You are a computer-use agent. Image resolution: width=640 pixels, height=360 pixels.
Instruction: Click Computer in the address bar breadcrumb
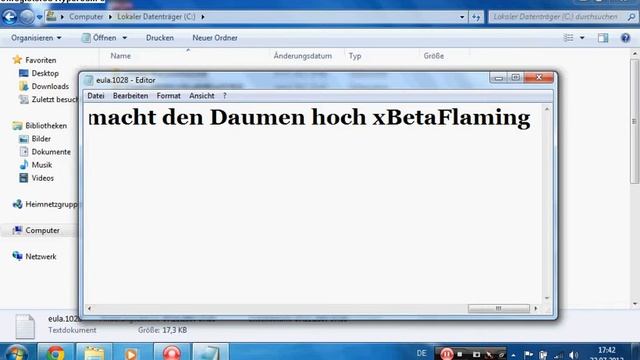tap(86, 17)
